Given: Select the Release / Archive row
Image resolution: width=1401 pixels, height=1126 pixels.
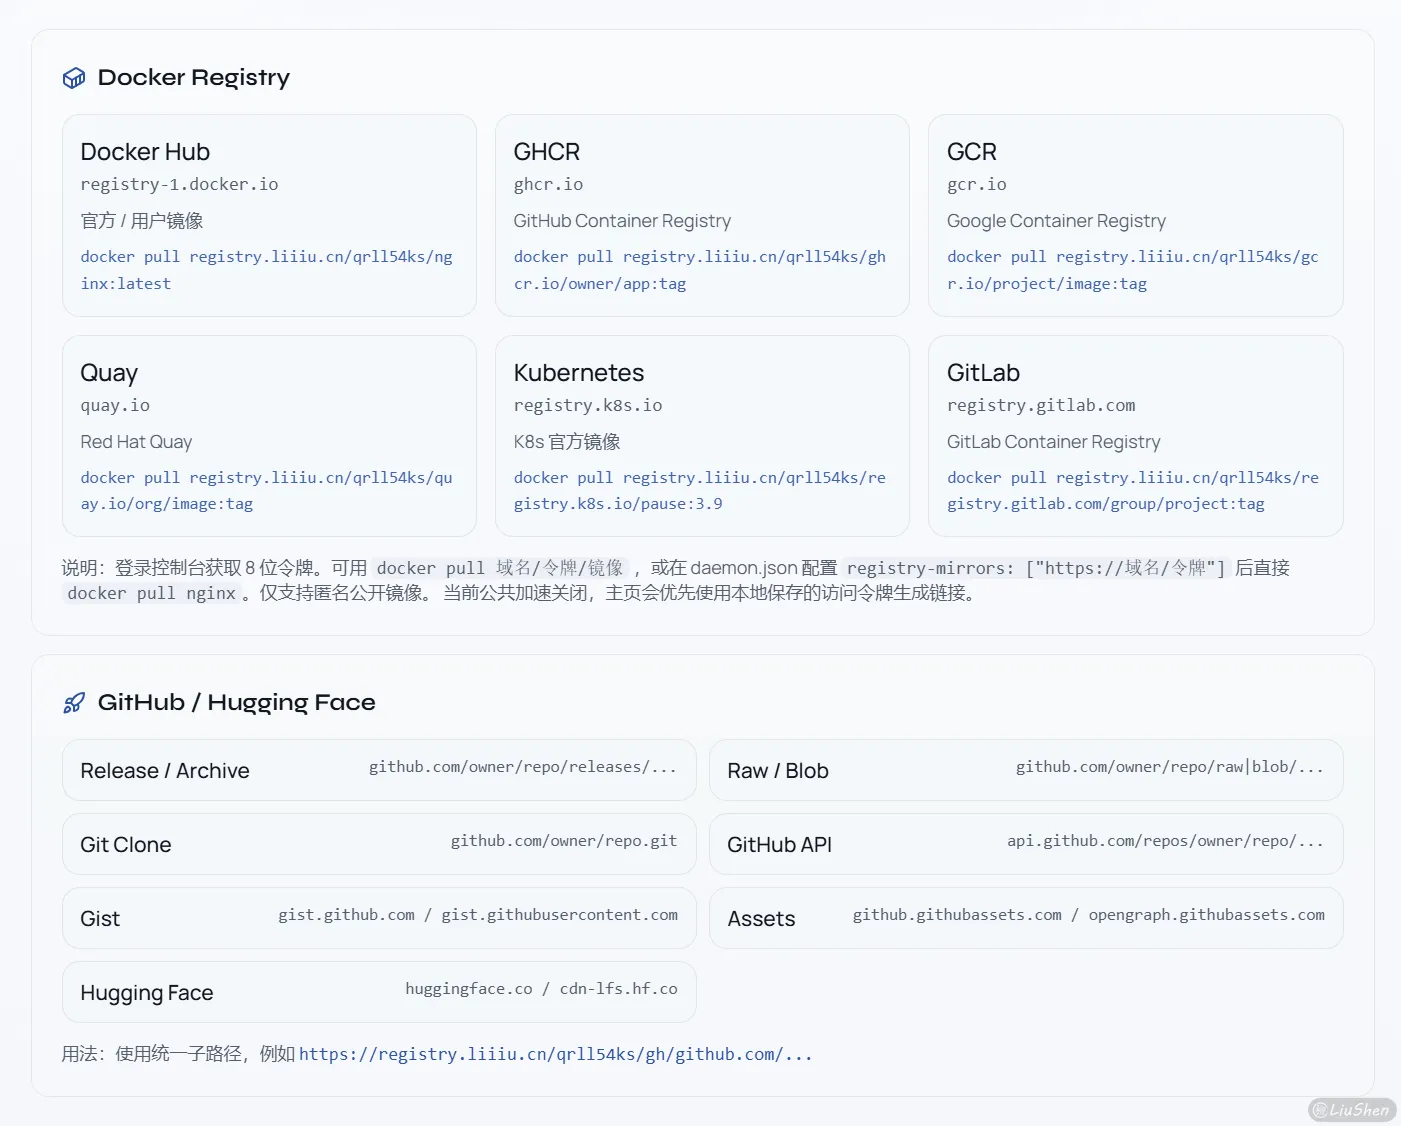Looking at the screenshot, I should tap(379, 770).
